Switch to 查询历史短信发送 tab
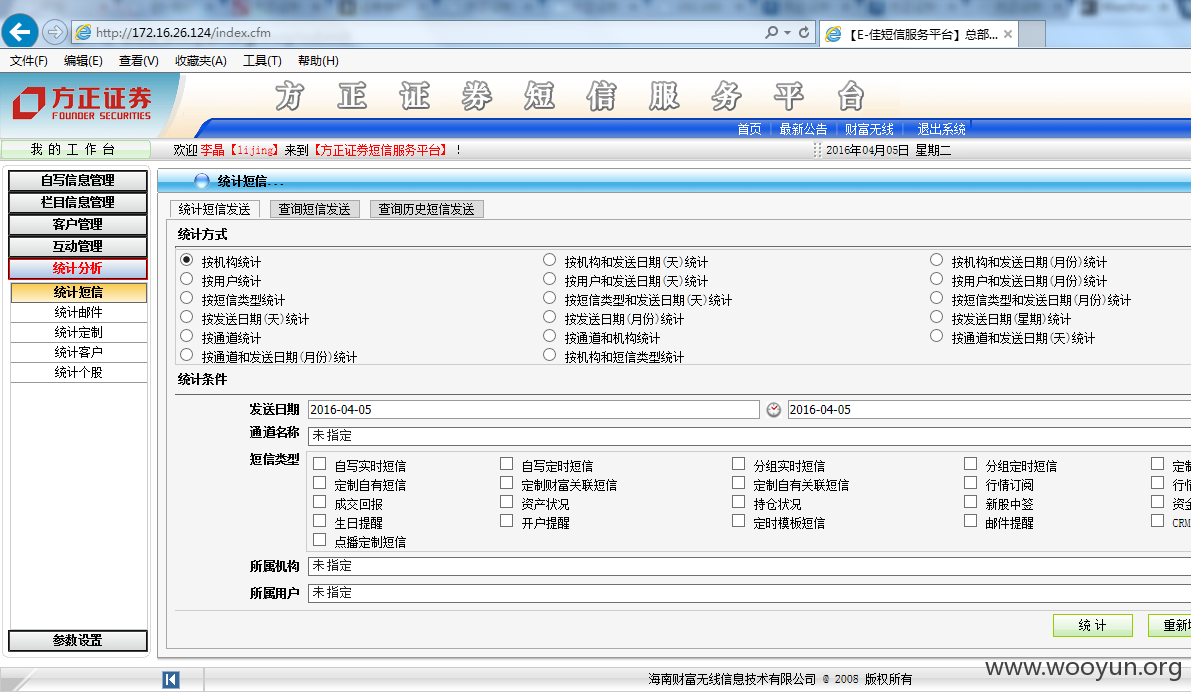This screenshot has height=696, width=1191. (x=427, y=210)
